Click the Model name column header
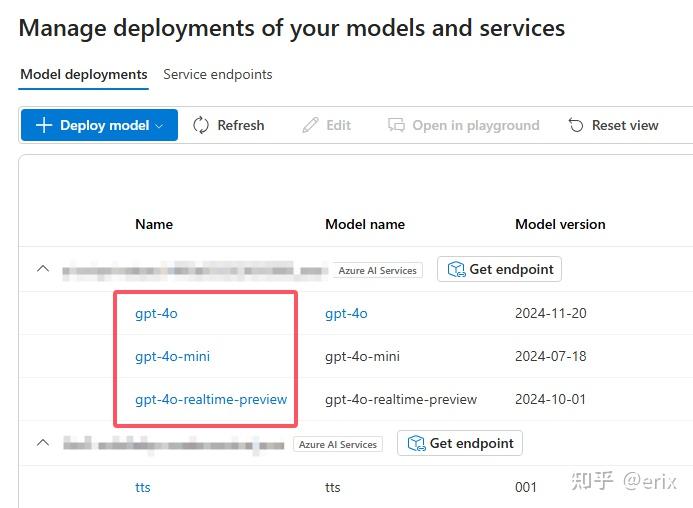This screenshot has width=693, height=508. 365,224
